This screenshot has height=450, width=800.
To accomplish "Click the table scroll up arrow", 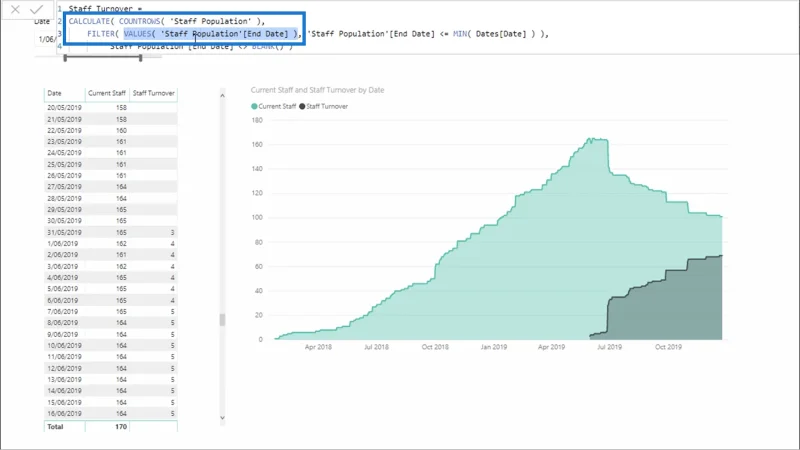I will click(222, 95).
